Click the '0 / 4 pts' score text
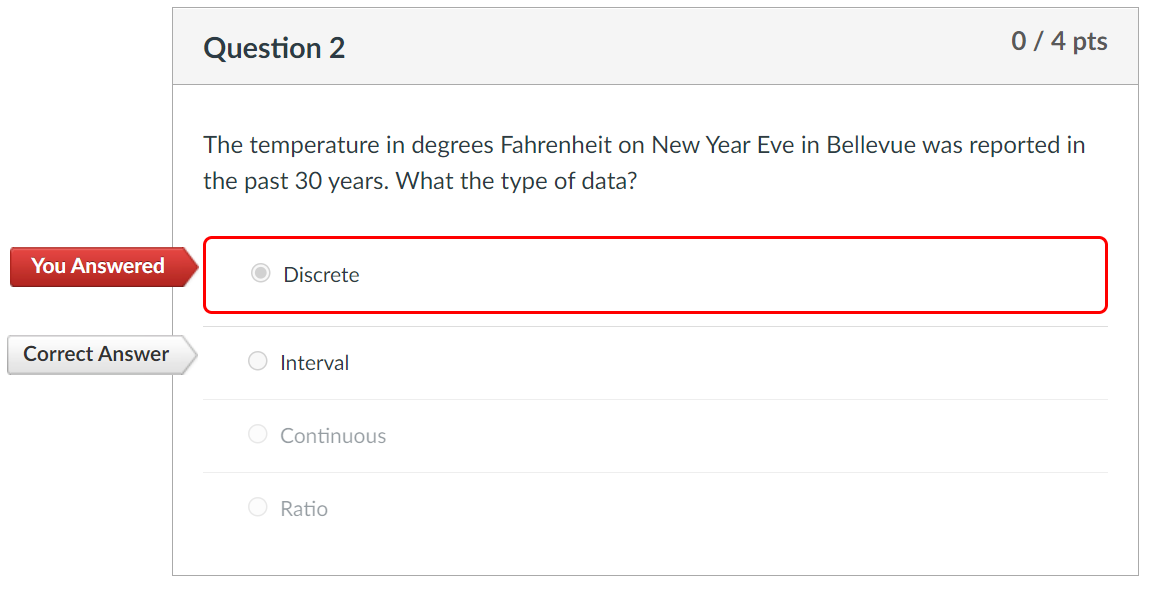The image size is (1154, 590). click(x=1060, y=41)
